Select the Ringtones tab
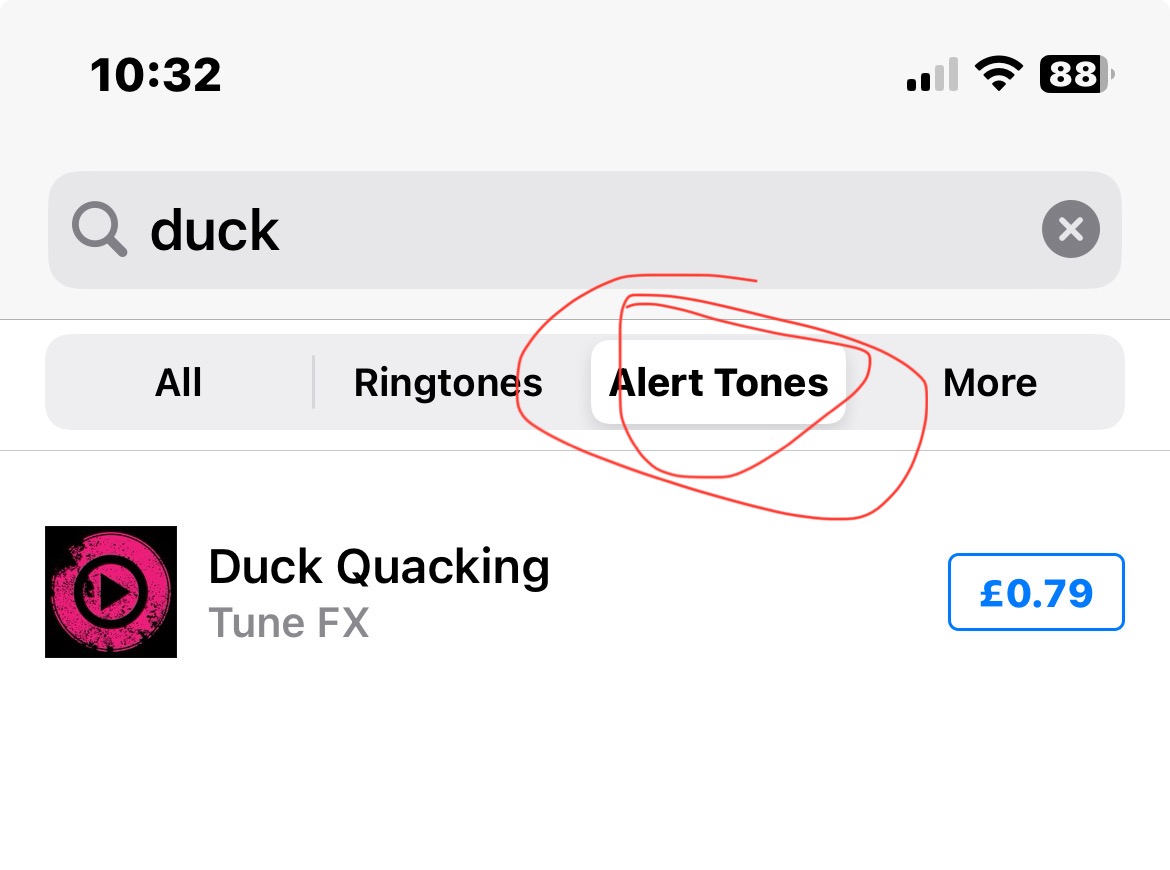 (448, 383)
